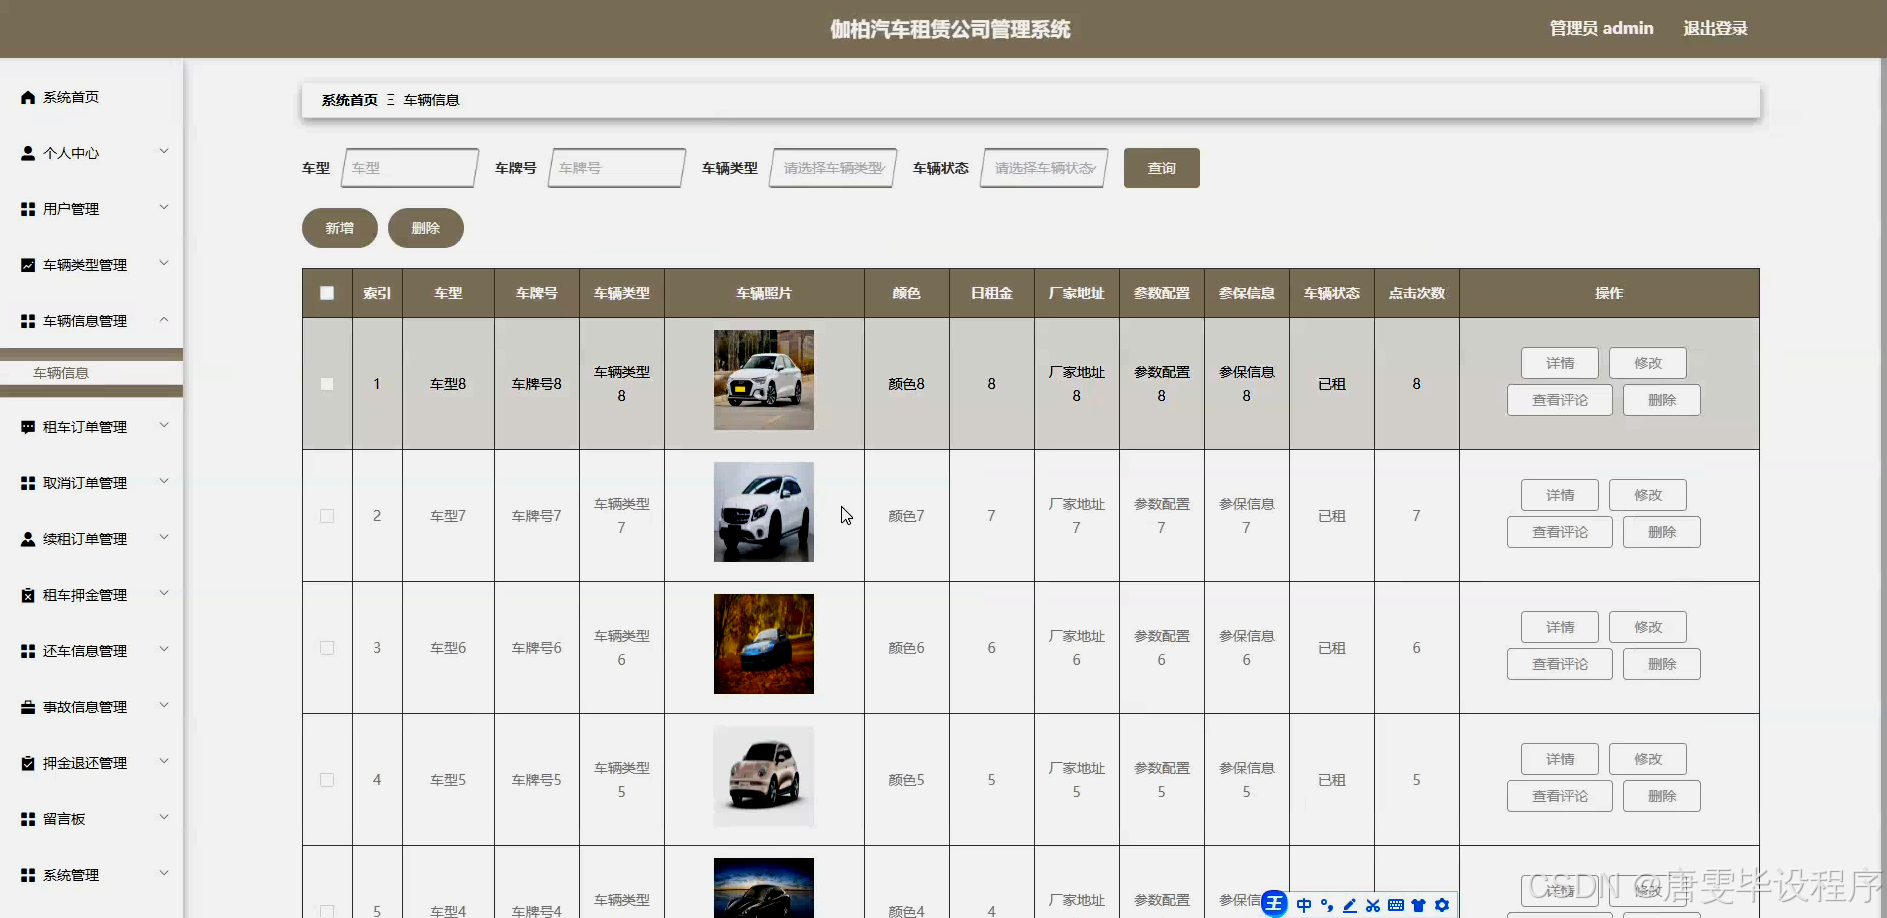1887x918 pixels.
Task: Expand the 车辆类型管理 menu chevron
Action: click(164, 264)
